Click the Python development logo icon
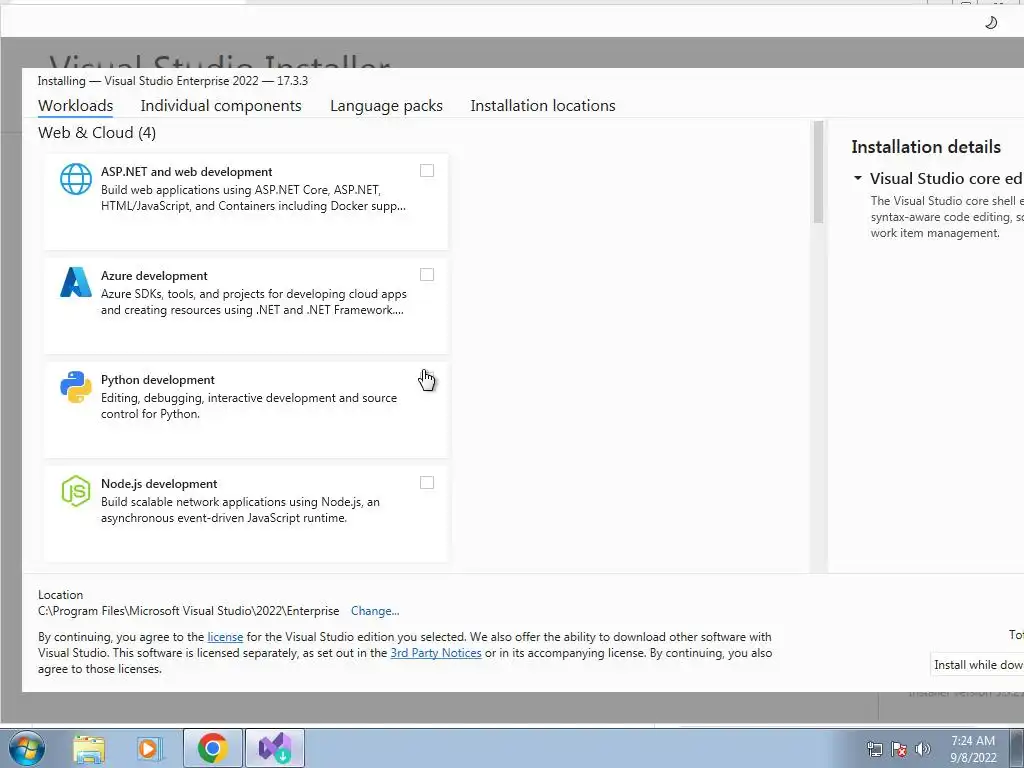 (x=76, y=387)
